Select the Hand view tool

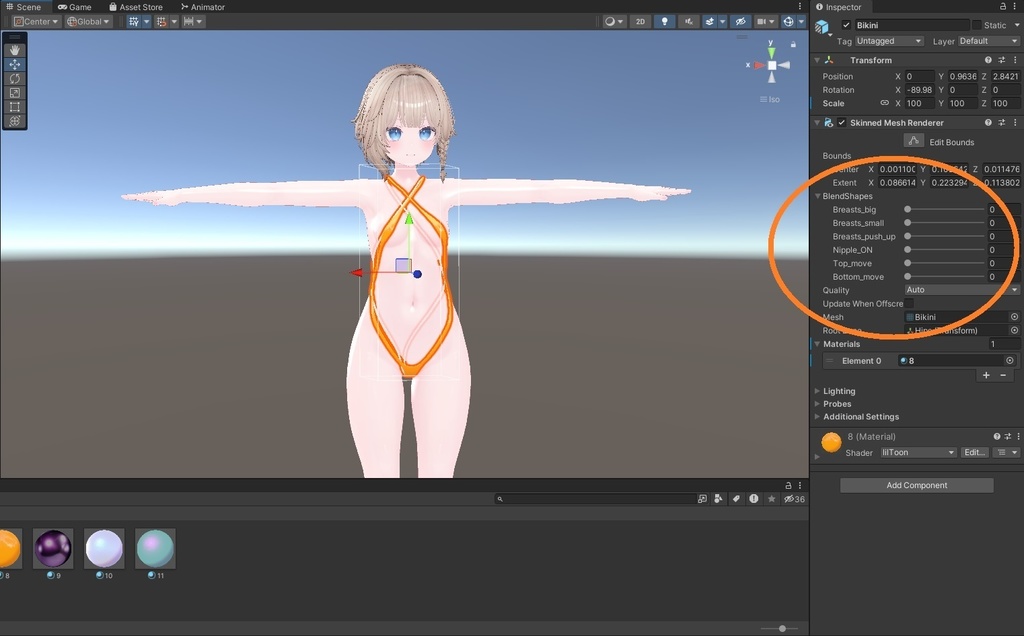[x=14, y=50]
